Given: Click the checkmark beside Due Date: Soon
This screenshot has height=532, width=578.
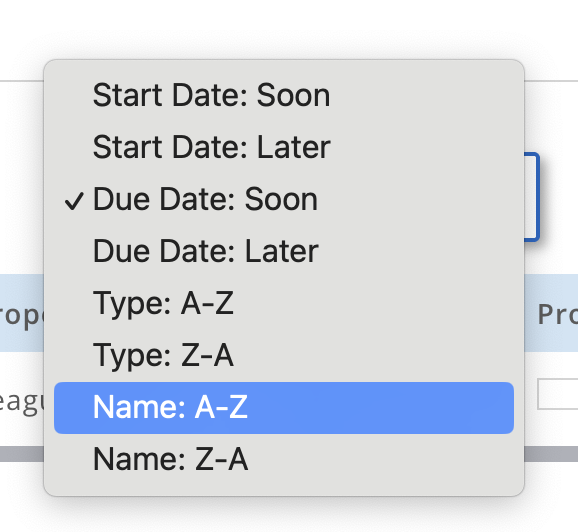Looking at the screenshot, I should (74, 201).
